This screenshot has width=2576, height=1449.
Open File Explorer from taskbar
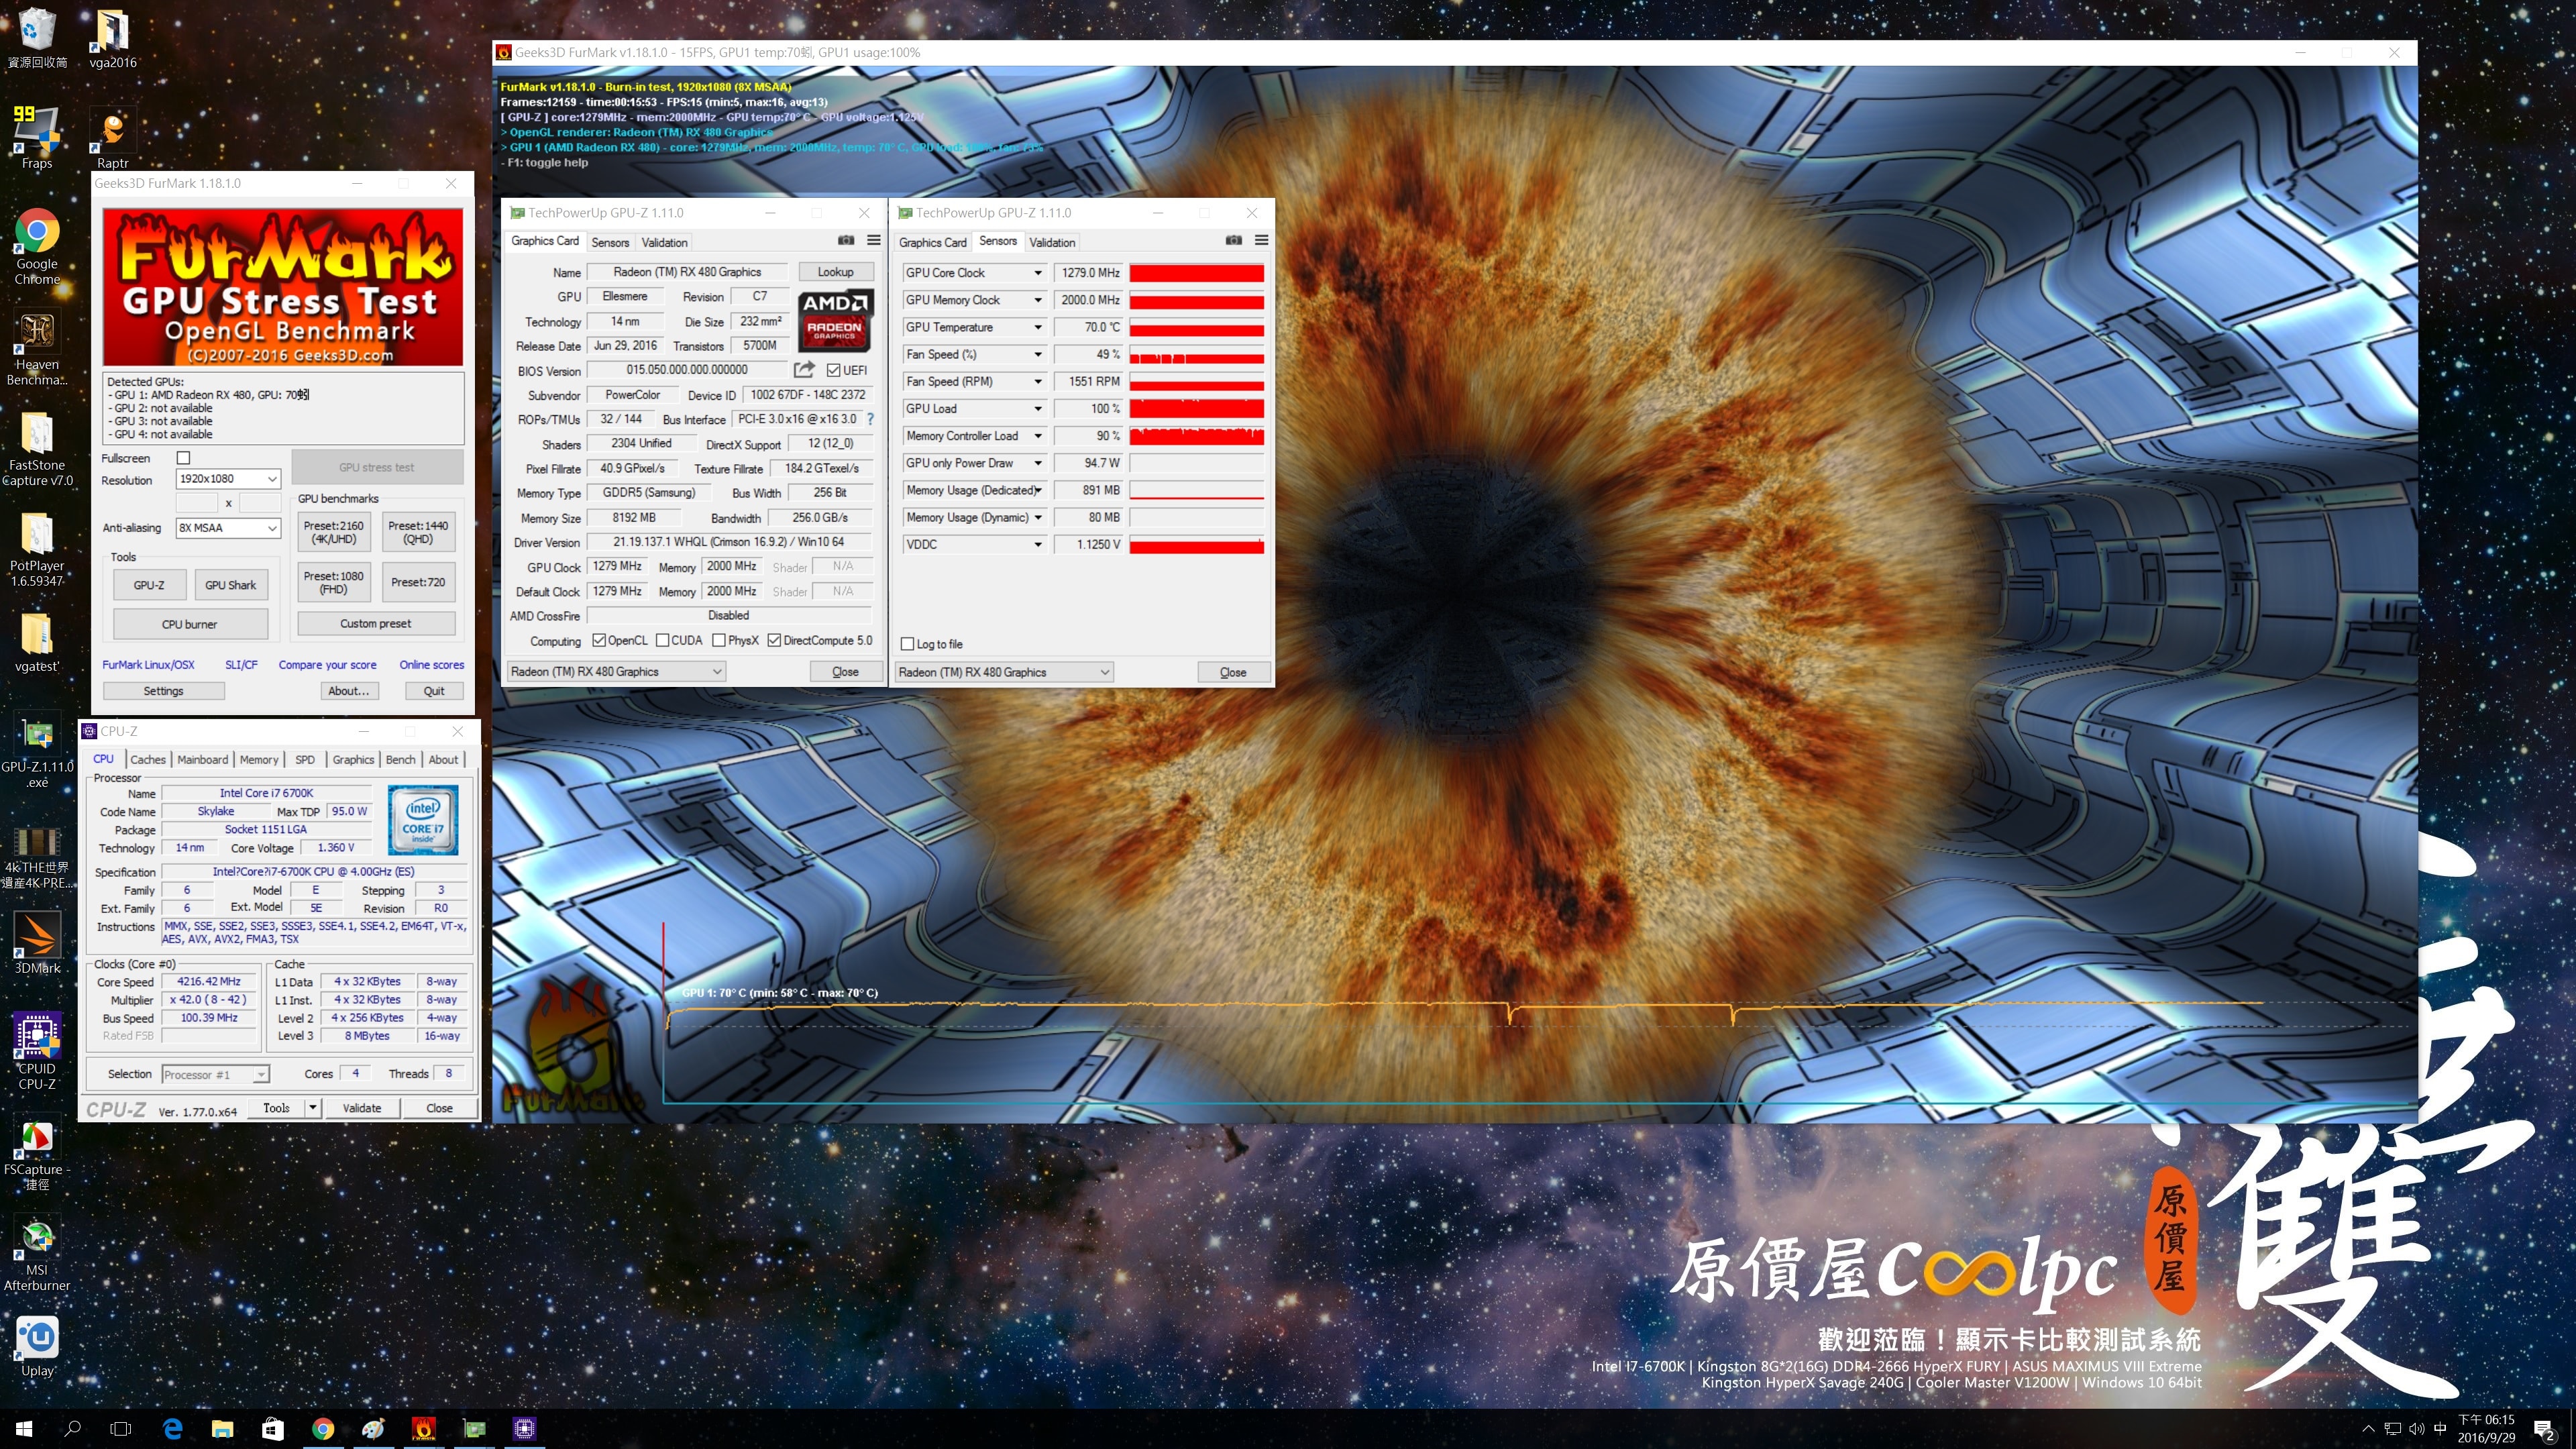tap(222, 1429)
